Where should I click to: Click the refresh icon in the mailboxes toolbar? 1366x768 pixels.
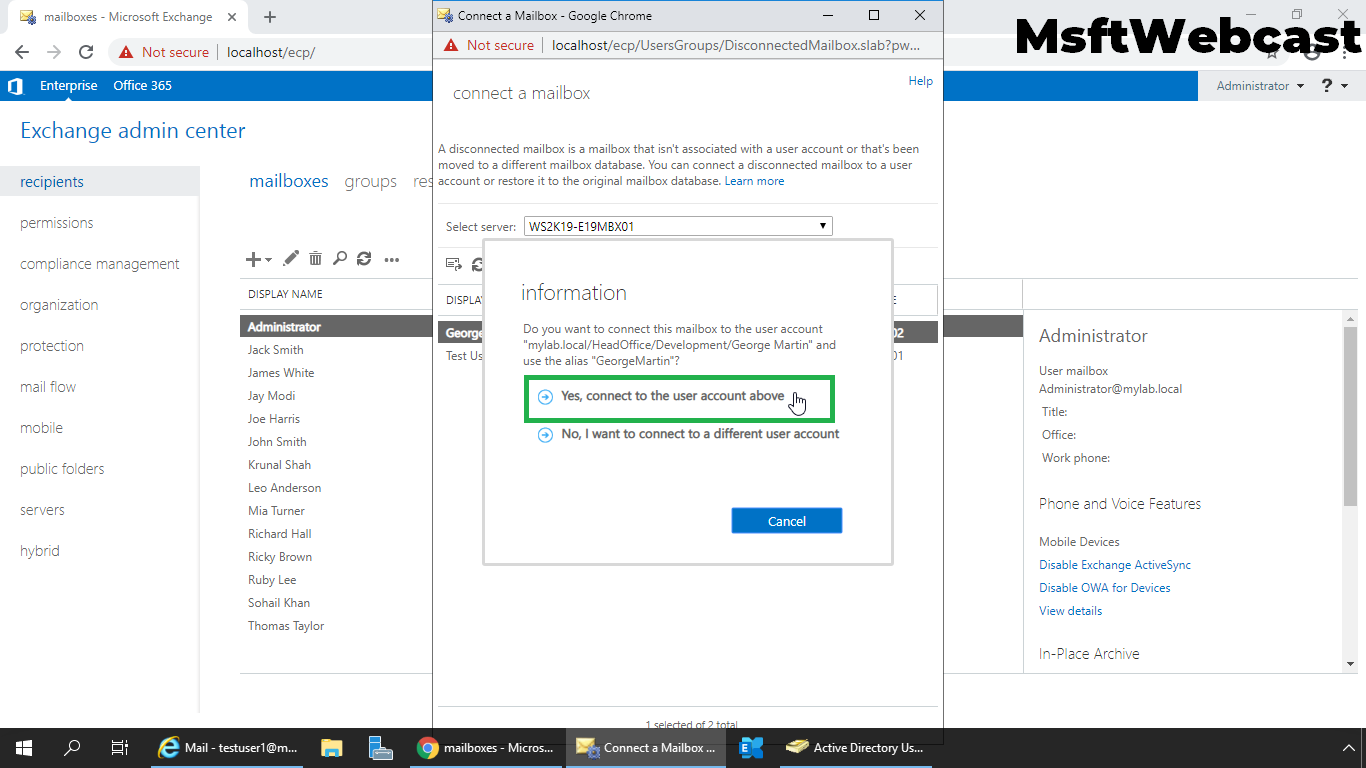[x=363, y=259]
